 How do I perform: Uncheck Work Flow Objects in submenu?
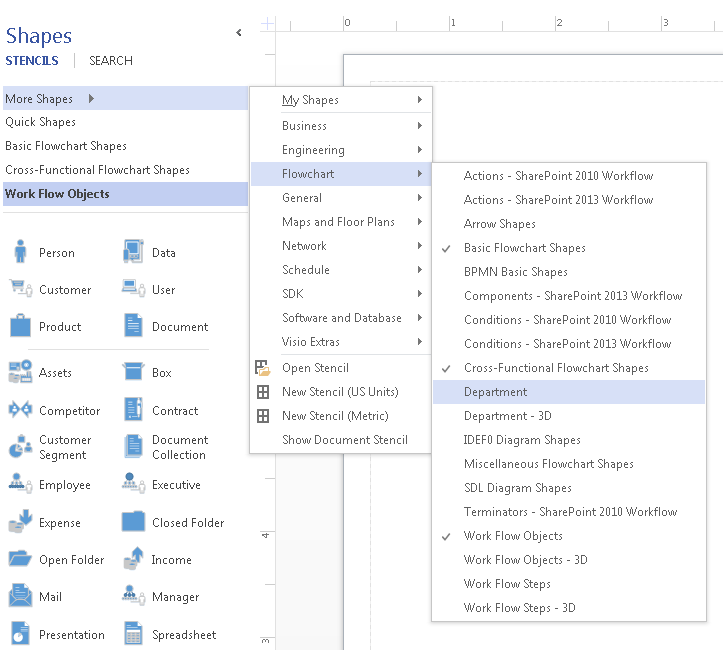[512, 536]
